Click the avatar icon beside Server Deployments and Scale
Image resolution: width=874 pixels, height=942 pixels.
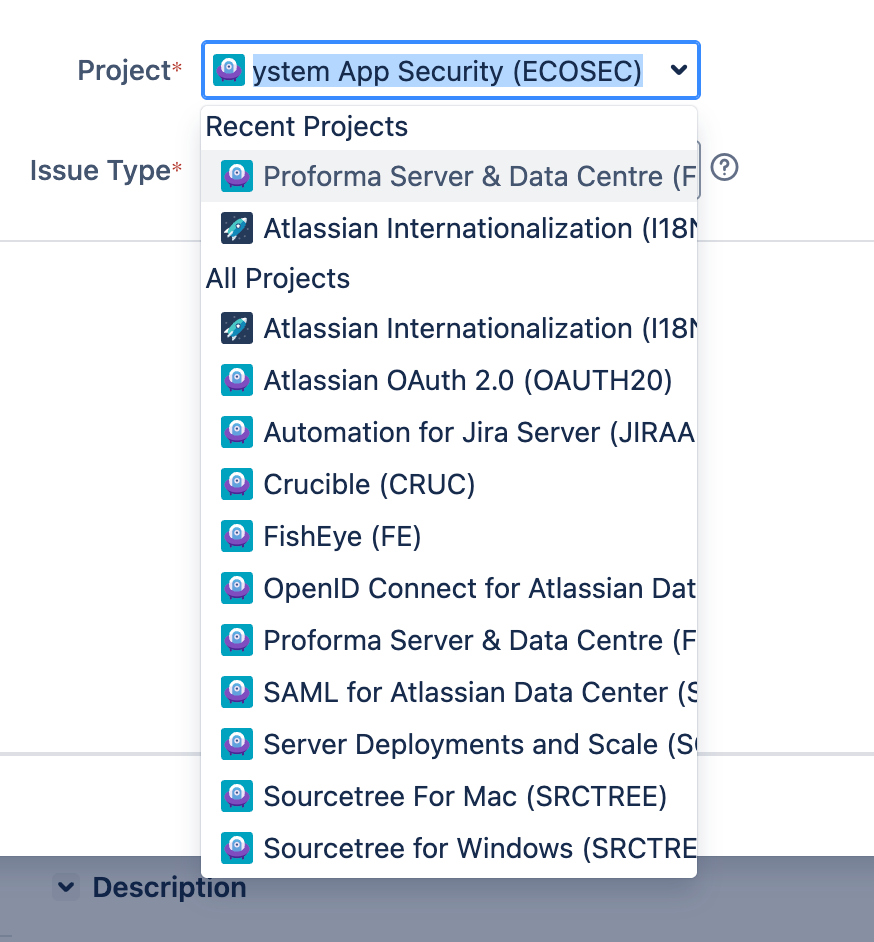237,744
